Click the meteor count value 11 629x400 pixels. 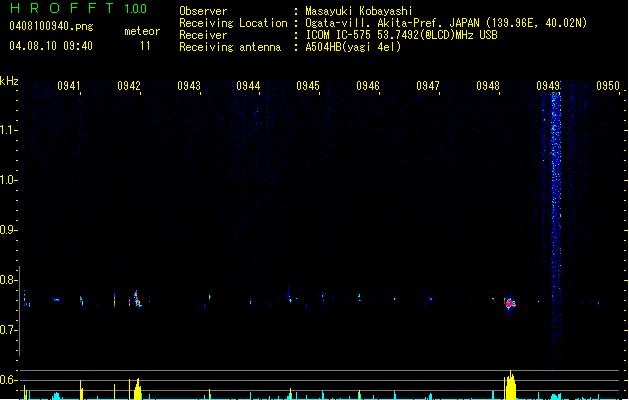point(145,46)
